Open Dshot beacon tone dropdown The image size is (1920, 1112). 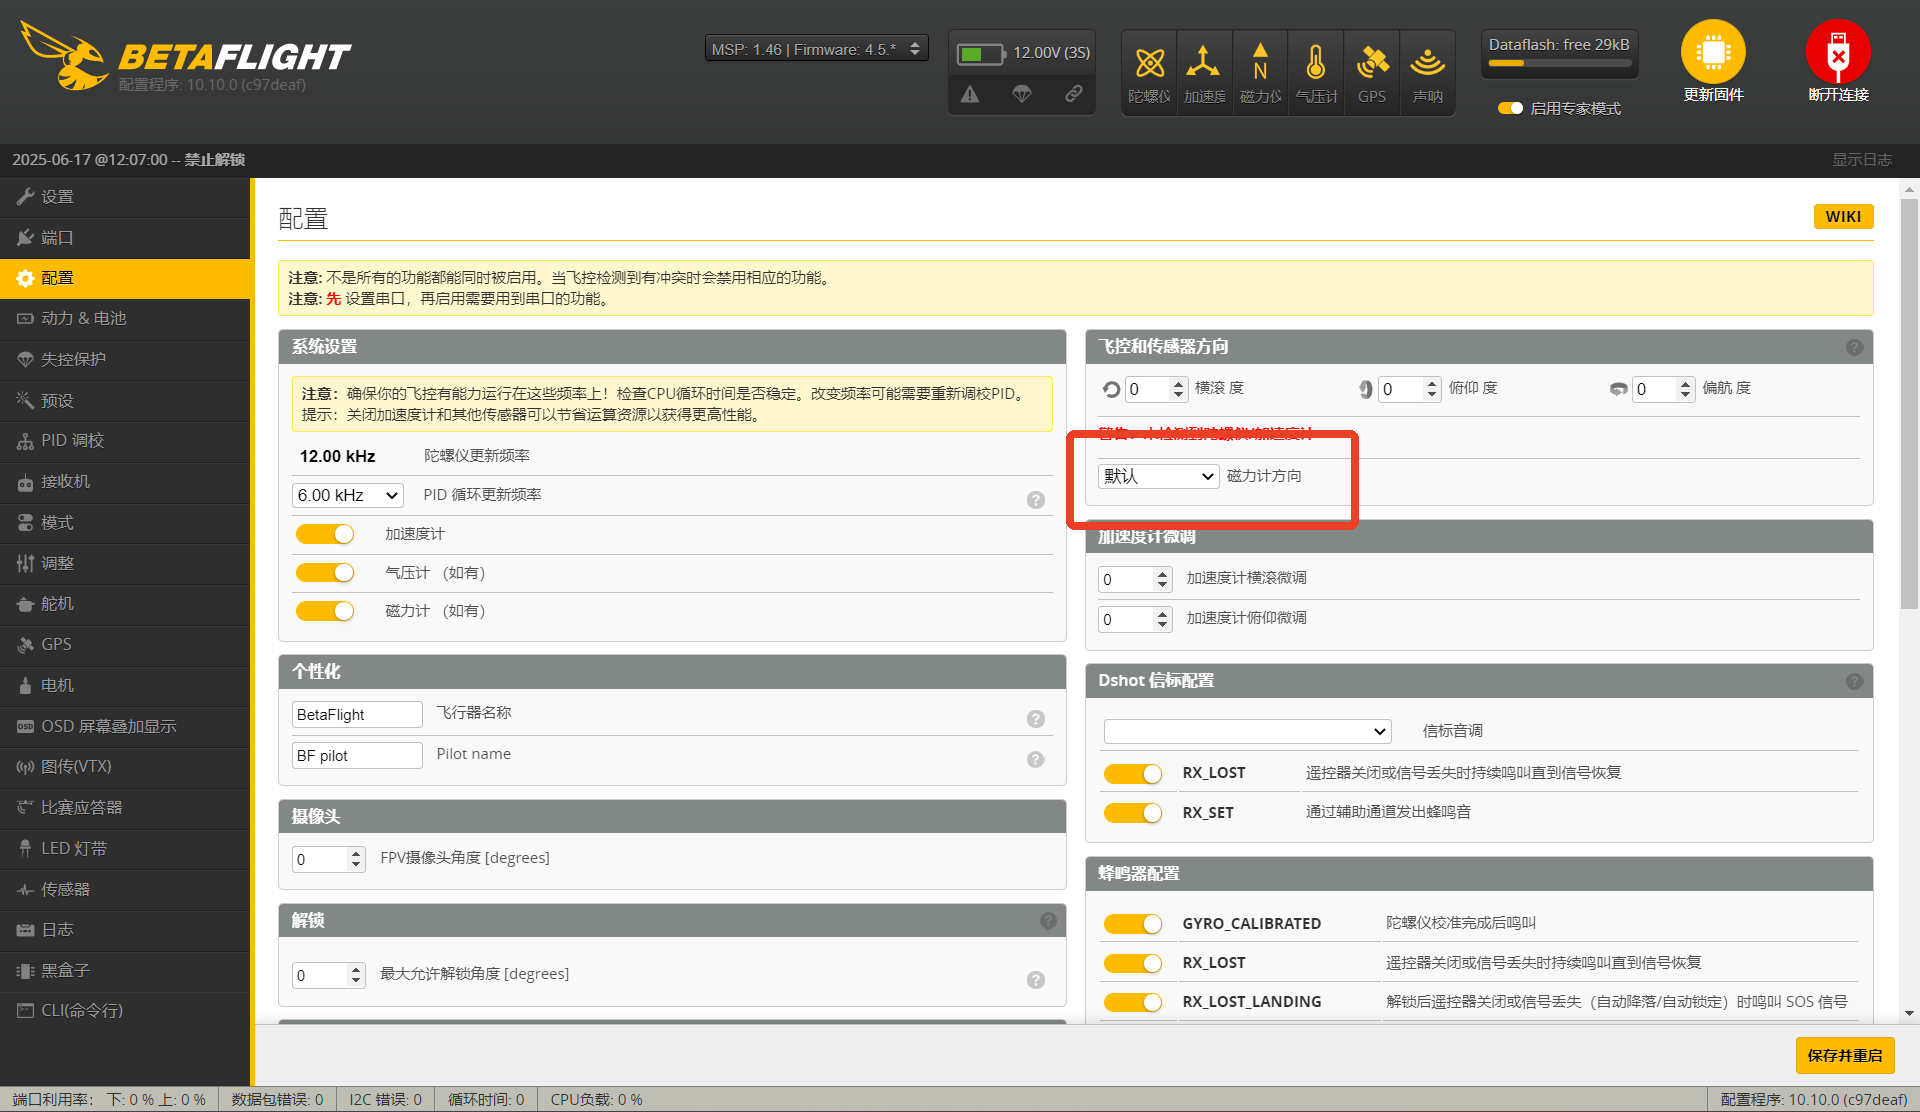(x=1247, y=731)
